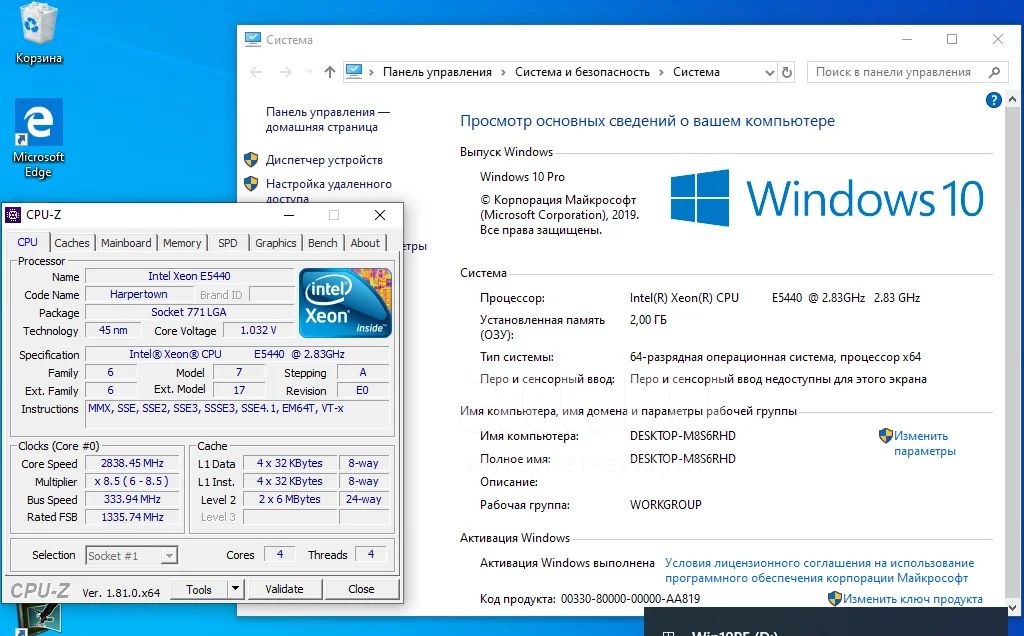This screenshot has height=636, width=1024.
Task: Expand the chevron after Система и безопасность breadcrumb
Action: 661,72
